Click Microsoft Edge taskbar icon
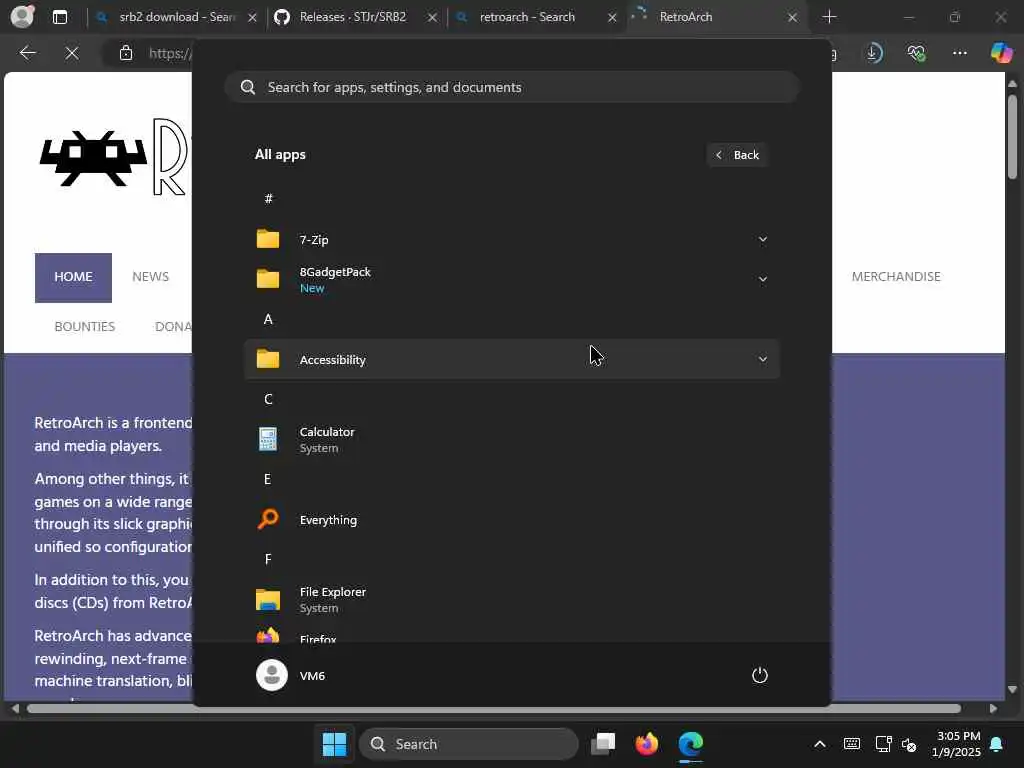The image size is (1024, 768). tap(690, 744)
